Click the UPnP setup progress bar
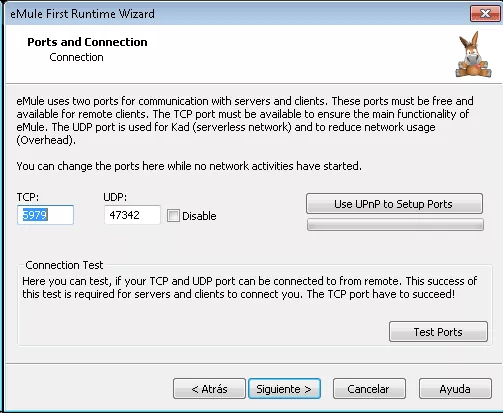The image size is (503, 413). (395, 225)
